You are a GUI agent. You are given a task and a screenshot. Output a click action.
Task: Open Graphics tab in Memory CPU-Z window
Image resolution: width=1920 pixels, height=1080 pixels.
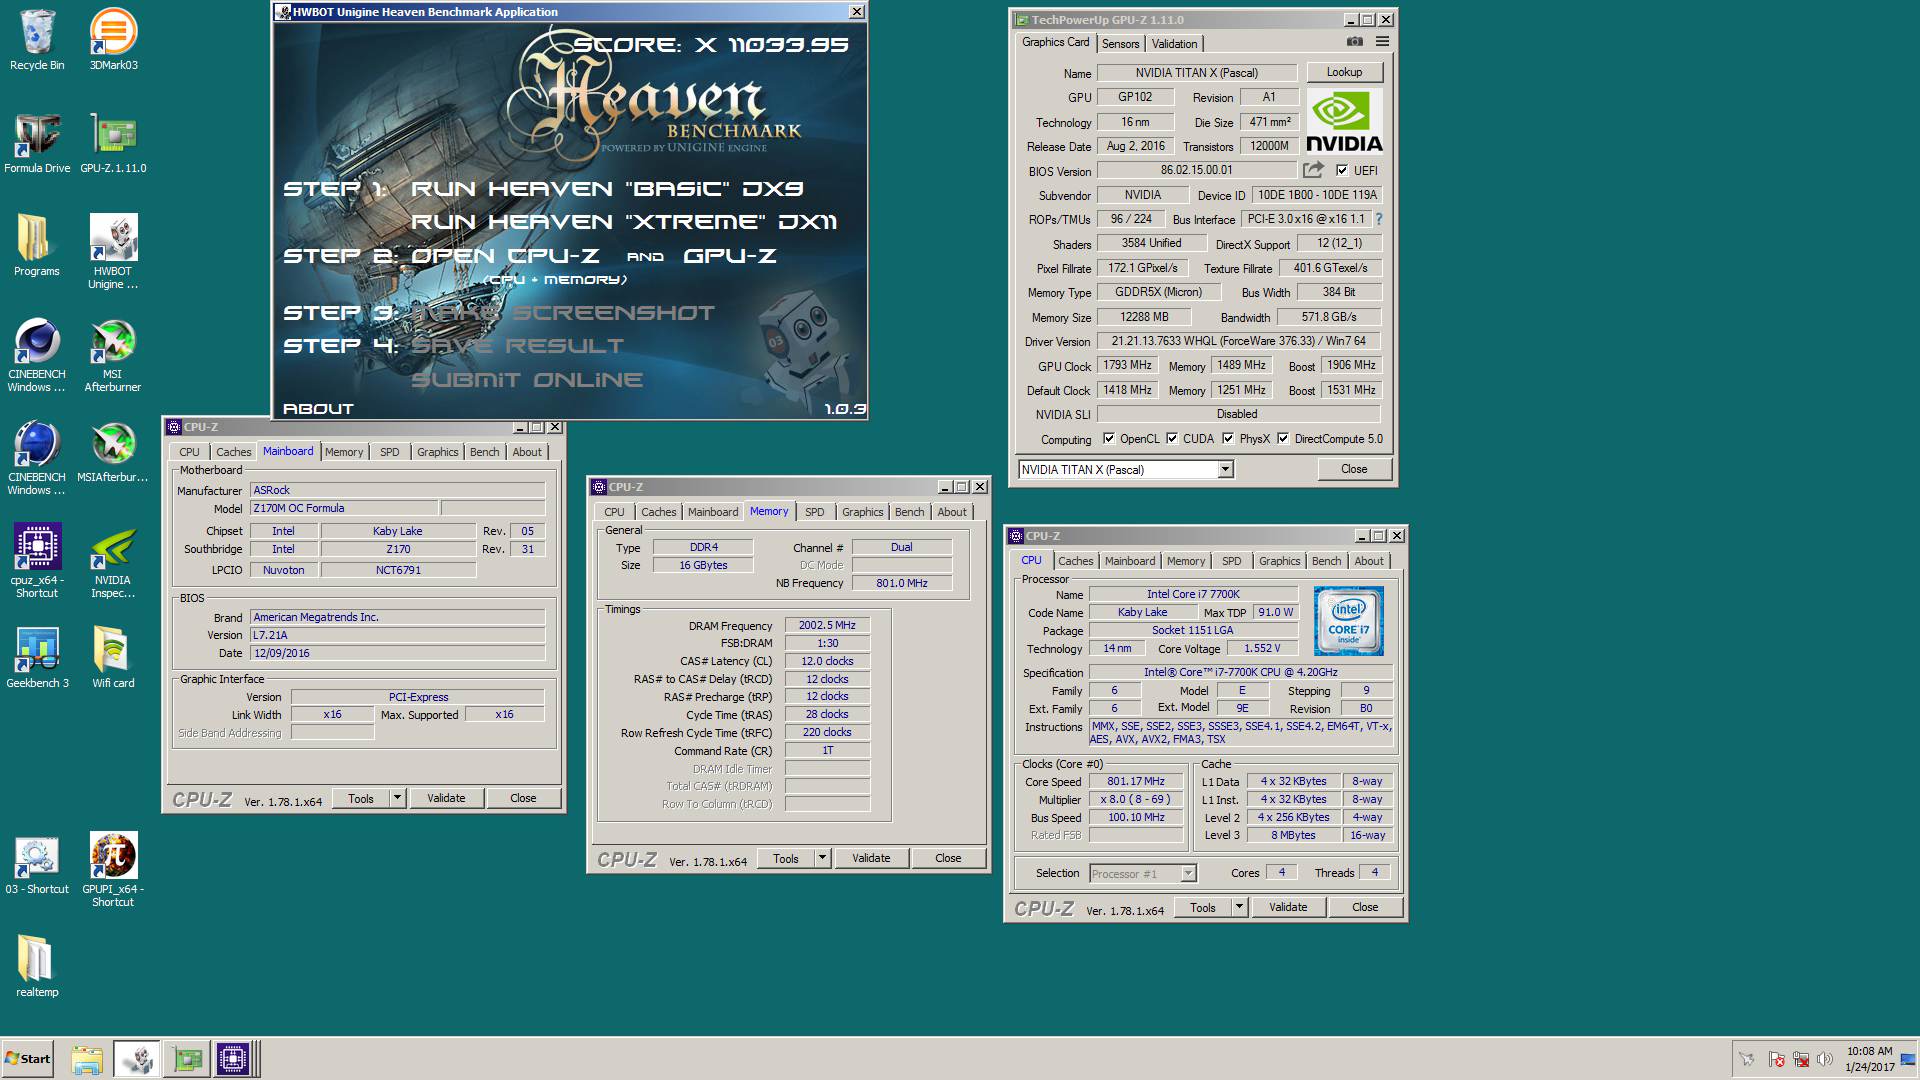pos(862,512)
